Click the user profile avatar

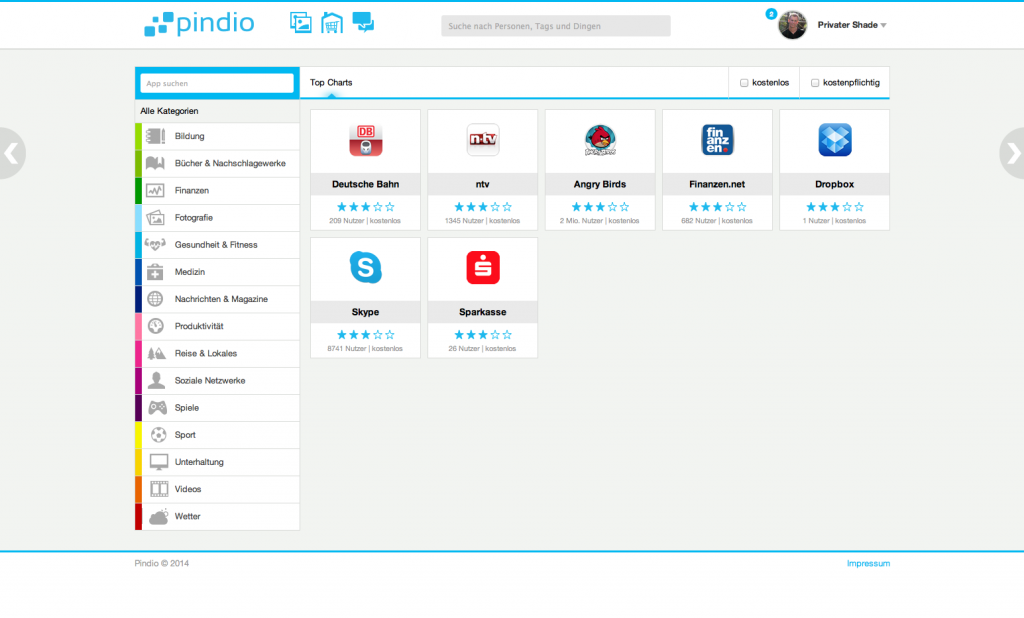tap(792, 25)
